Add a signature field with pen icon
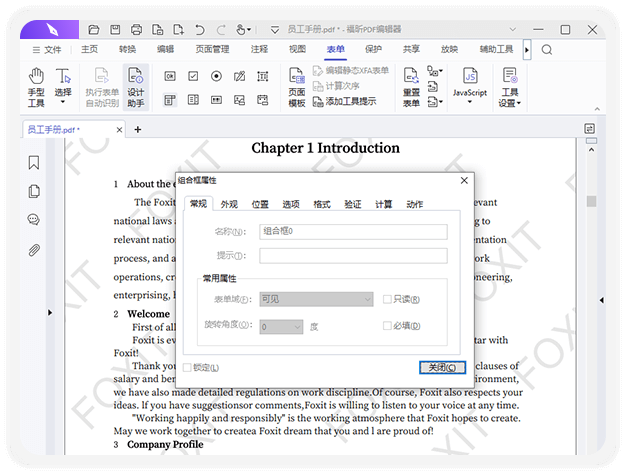The image size is (626, 475). [240, 76]
